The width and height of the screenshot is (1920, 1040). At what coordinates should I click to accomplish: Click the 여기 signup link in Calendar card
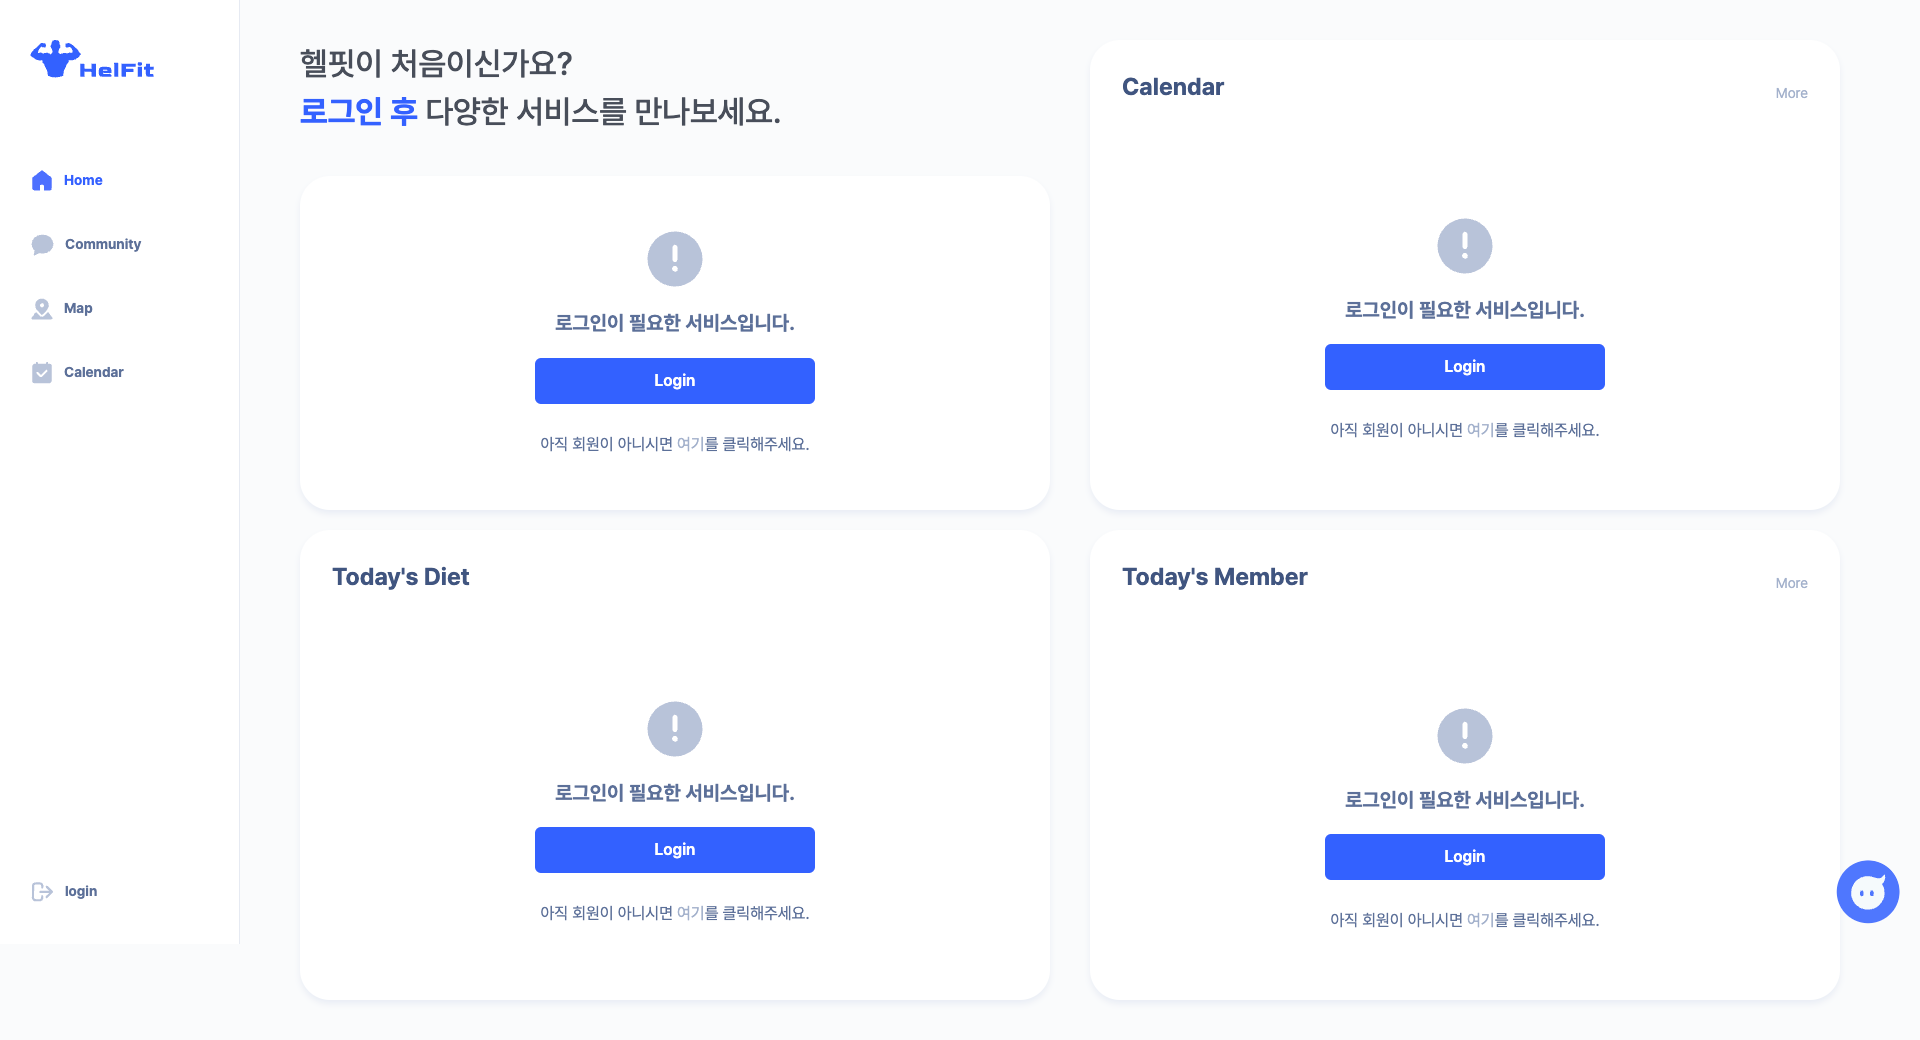[x=1480, y=430]
